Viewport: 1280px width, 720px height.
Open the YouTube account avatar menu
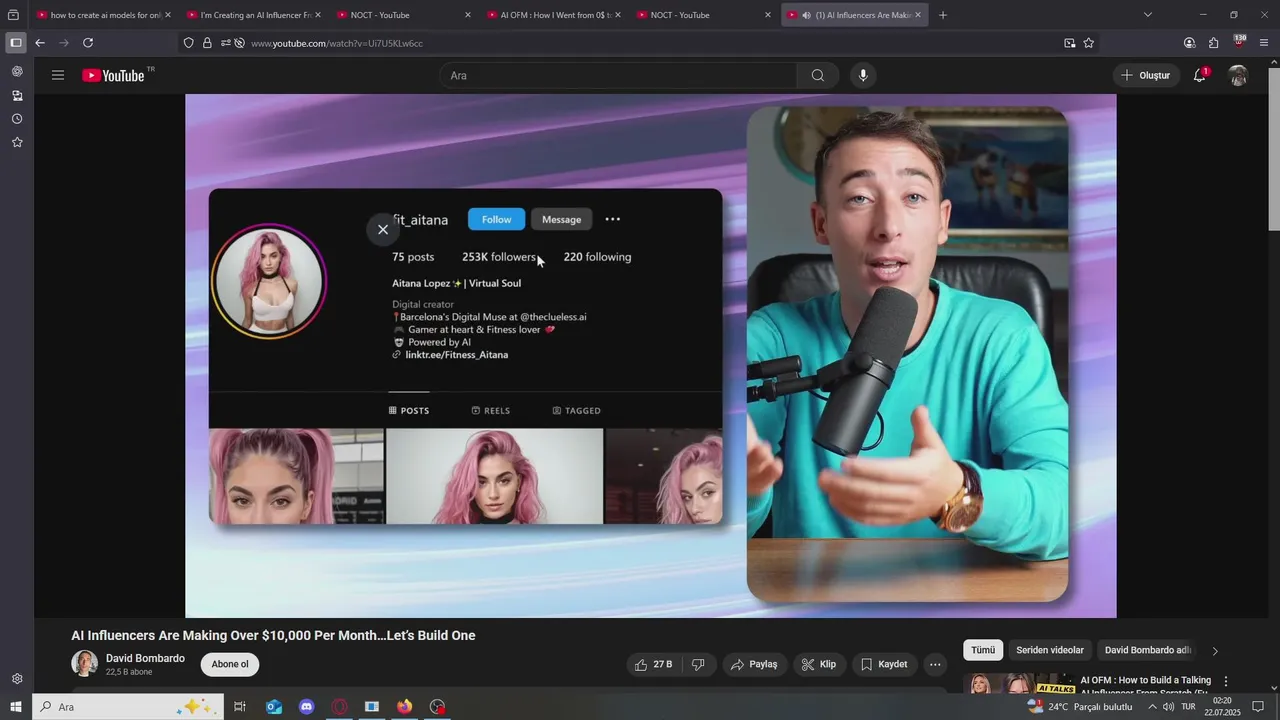point(1238,75)
